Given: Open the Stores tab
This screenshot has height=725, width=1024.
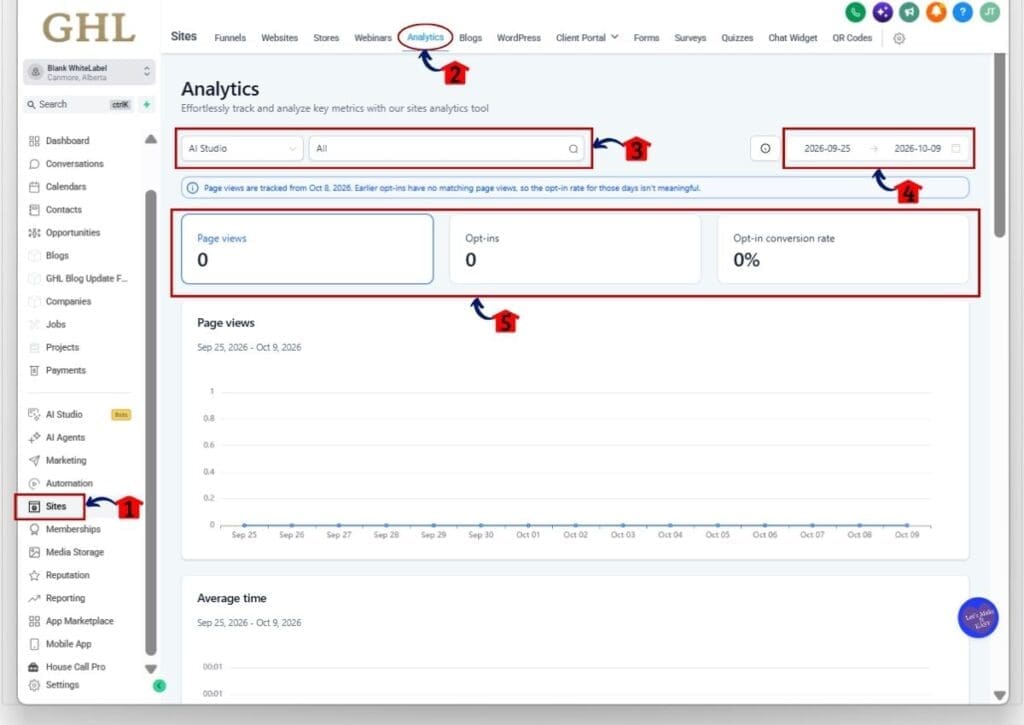Looking at the screenshot, I should click(x=326, y=38).
